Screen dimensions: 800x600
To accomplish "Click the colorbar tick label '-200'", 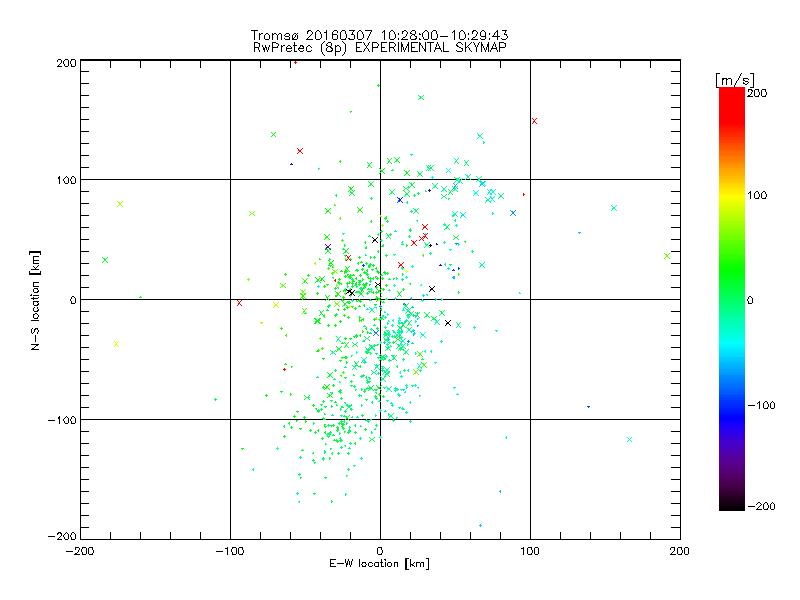I will (x=761, y=506).
